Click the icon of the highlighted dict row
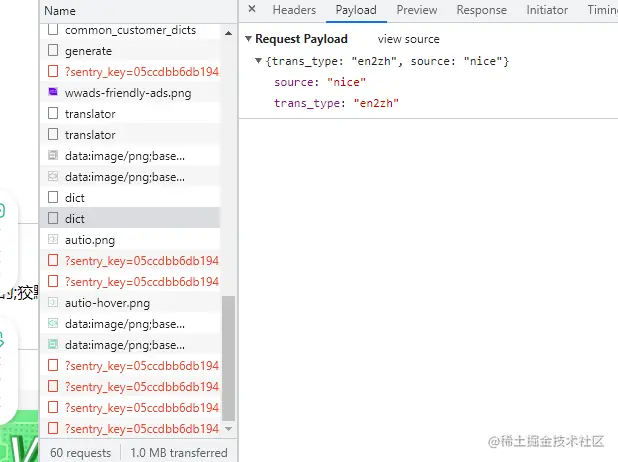618x462 pixels. (53, 218)
